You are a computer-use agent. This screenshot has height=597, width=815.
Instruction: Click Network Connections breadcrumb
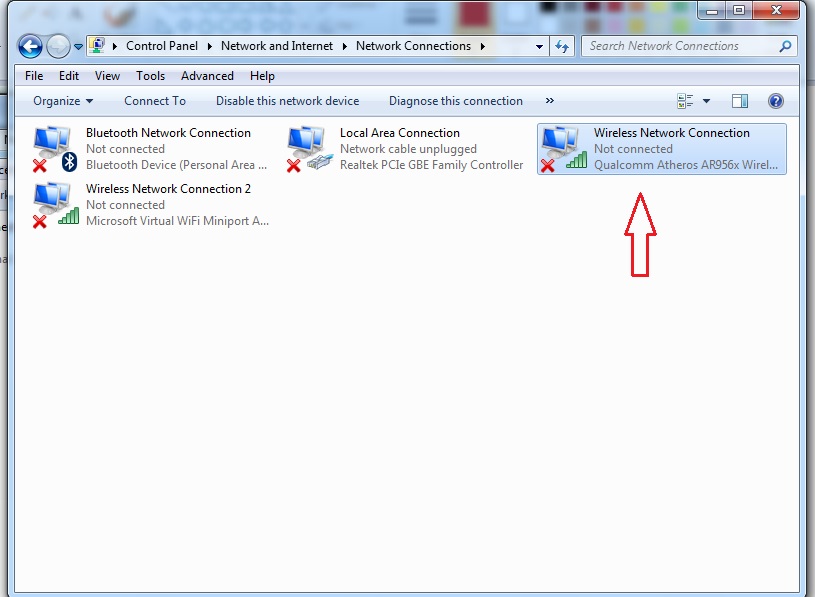point(413,46)
